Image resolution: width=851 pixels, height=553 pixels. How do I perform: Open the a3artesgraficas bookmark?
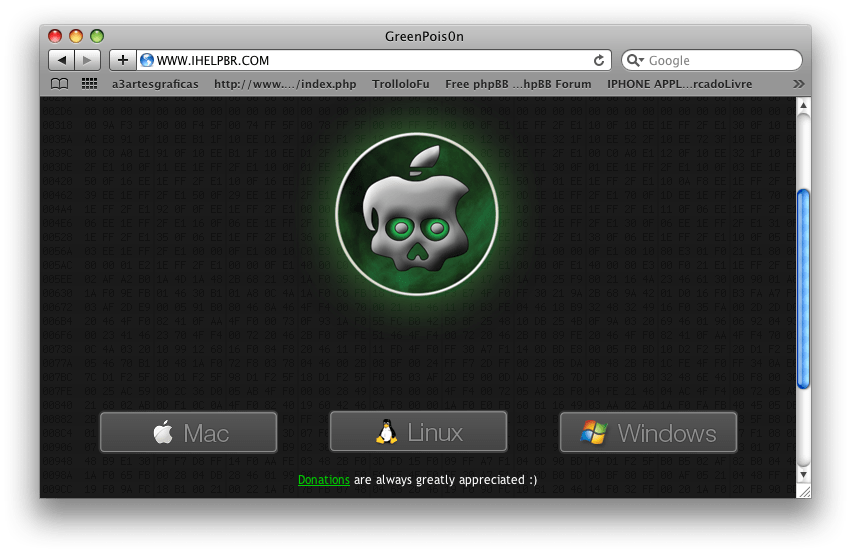[x=155, y=84]
